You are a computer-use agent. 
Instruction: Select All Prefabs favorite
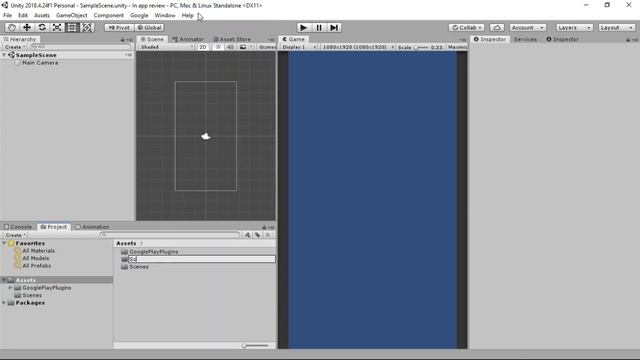(x=36, y=266)
